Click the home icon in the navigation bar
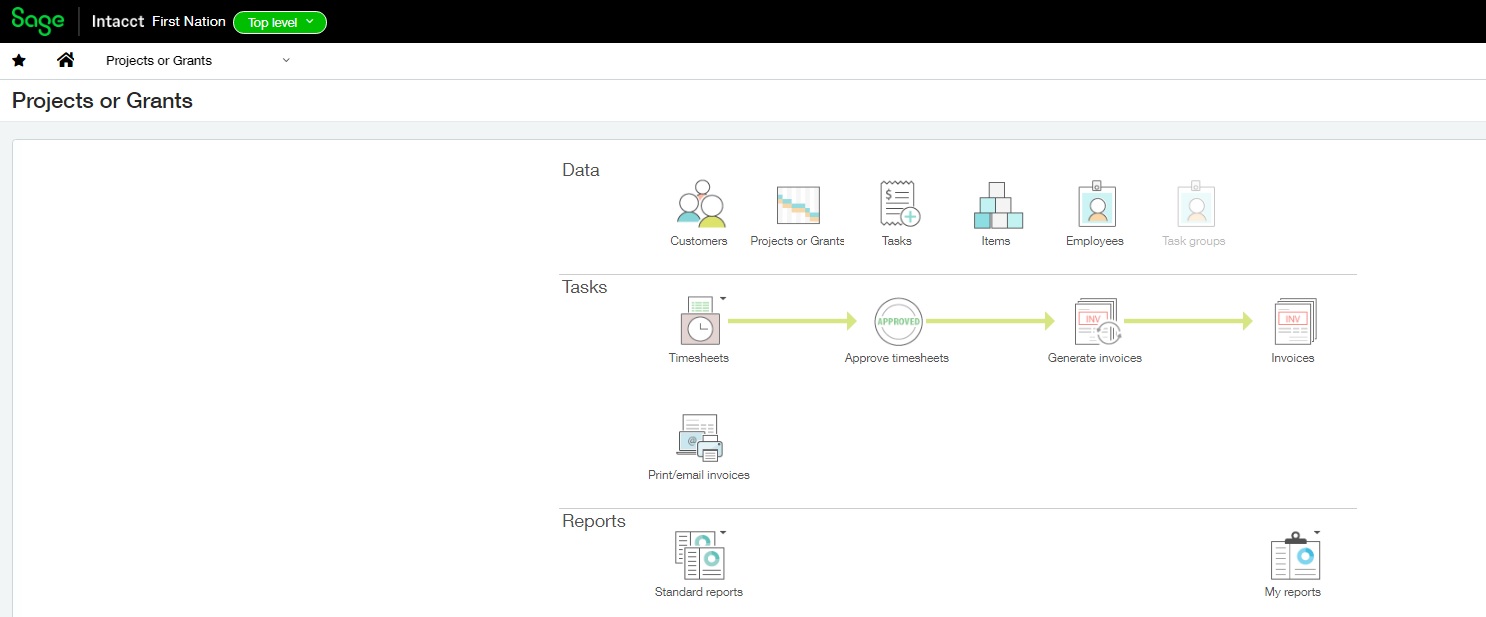The height and width of the screenshot is (617, 1486). [65, 60]
